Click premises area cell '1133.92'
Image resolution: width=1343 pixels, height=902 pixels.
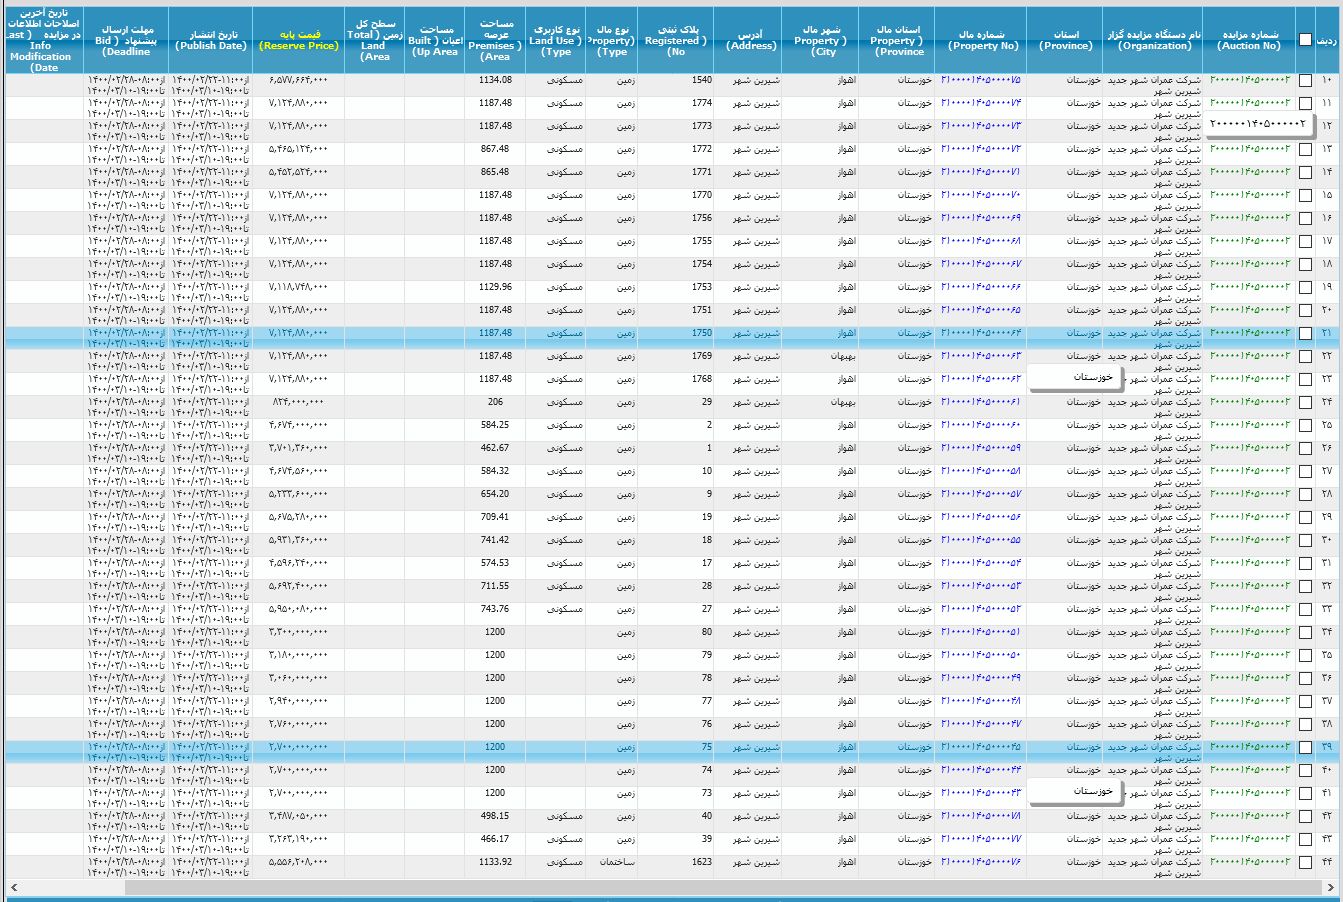click(495, 862)
